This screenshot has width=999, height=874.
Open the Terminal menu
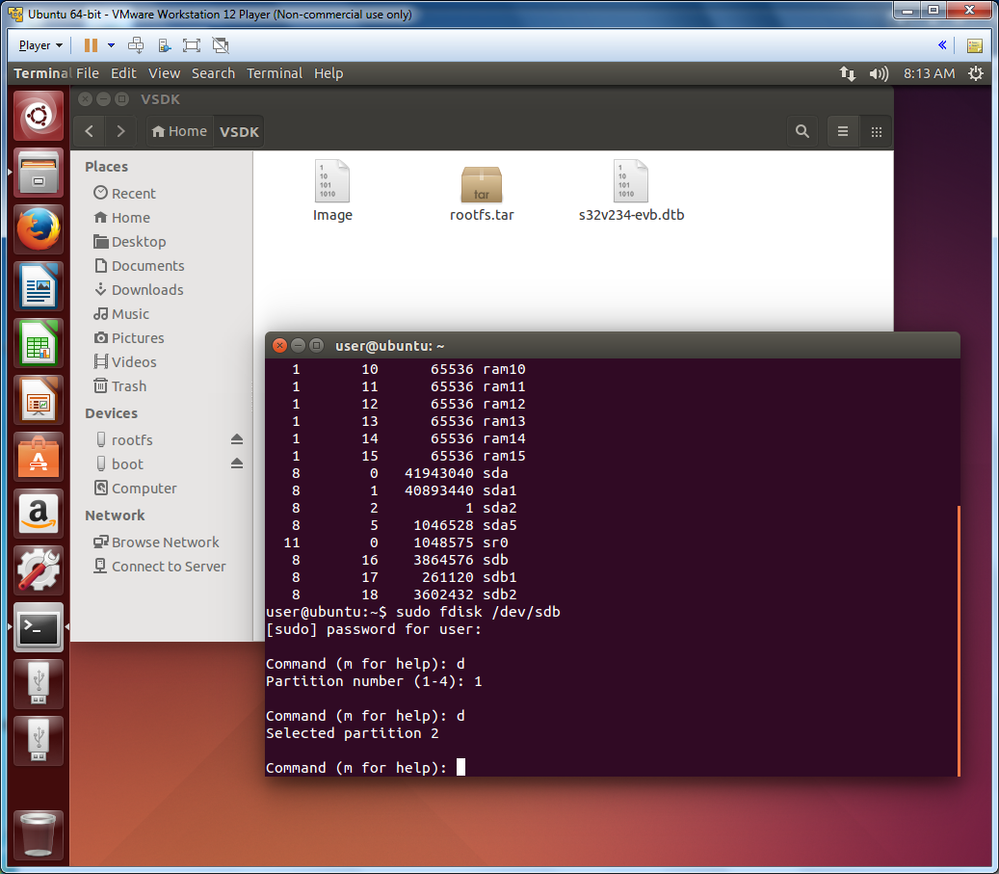point(275,73)
